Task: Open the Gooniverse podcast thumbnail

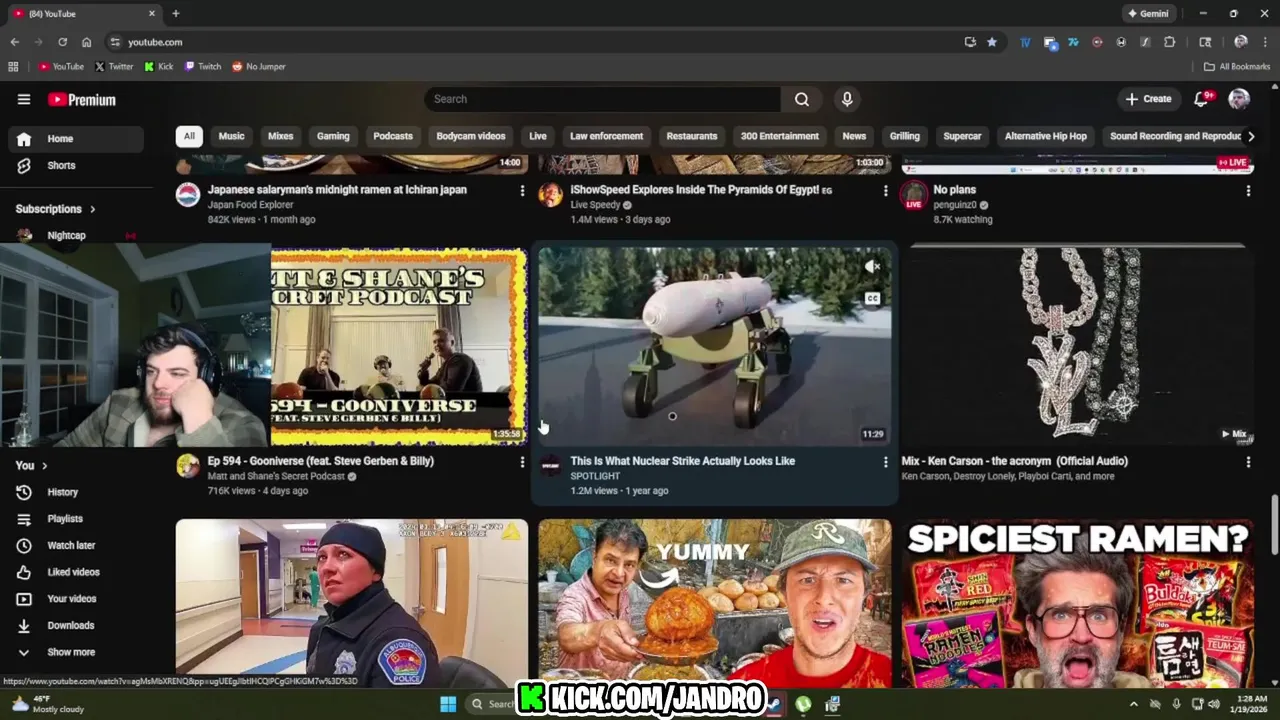Action: coord(399,346)
